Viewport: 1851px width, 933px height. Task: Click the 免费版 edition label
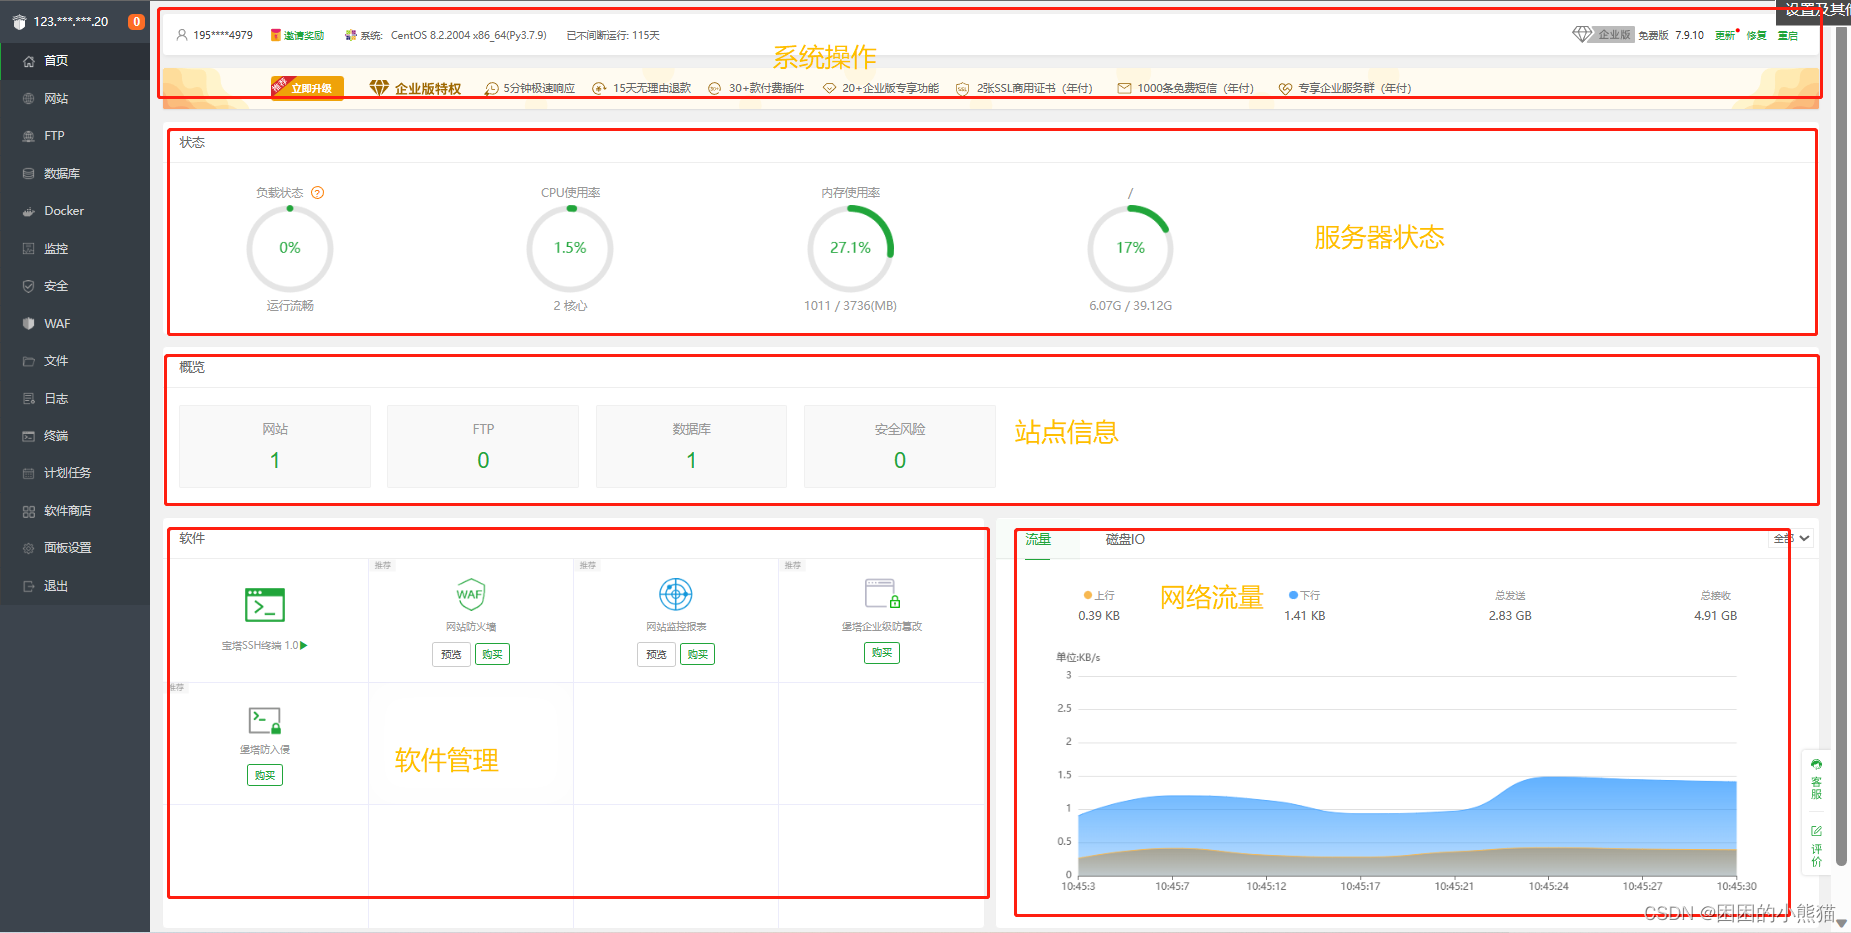coord(1653,35)
